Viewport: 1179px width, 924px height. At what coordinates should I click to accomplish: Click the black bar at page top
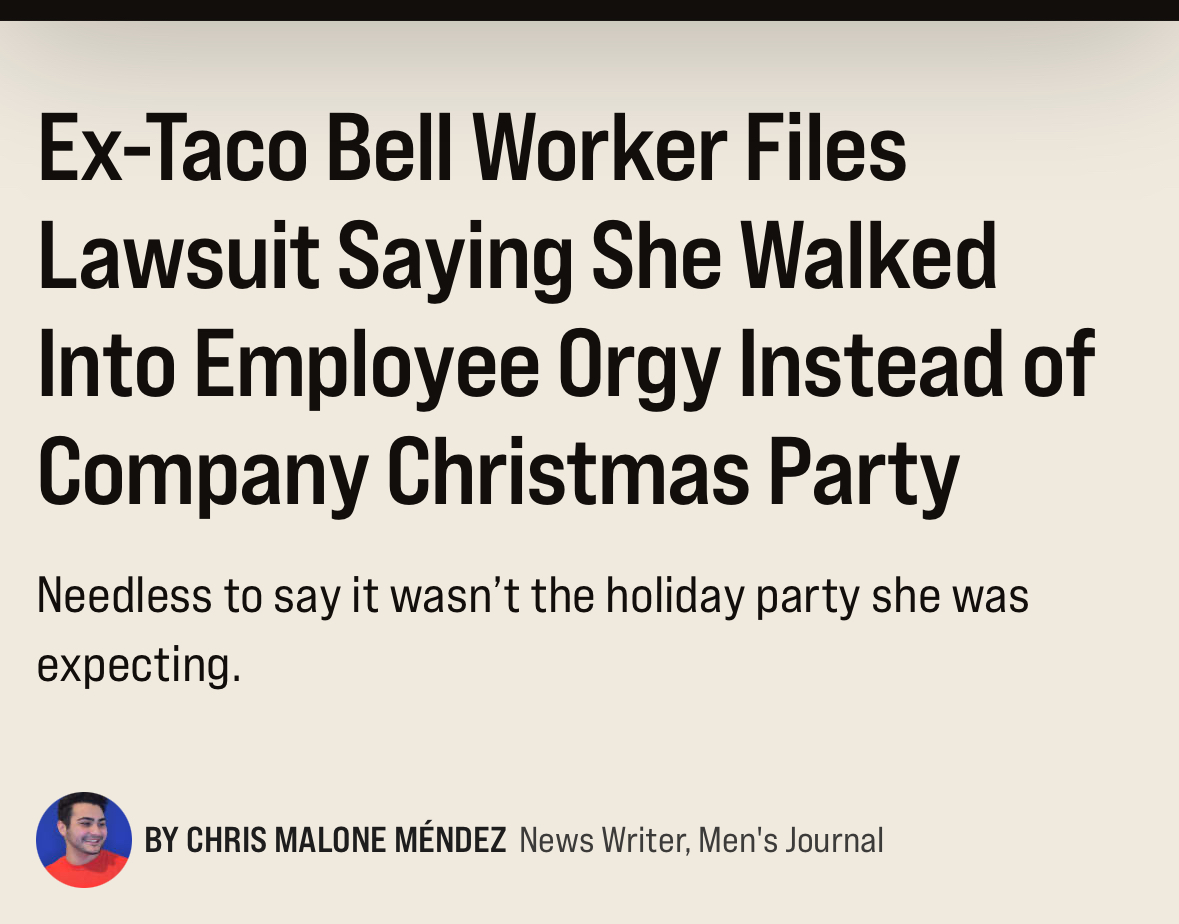point(590,10)
